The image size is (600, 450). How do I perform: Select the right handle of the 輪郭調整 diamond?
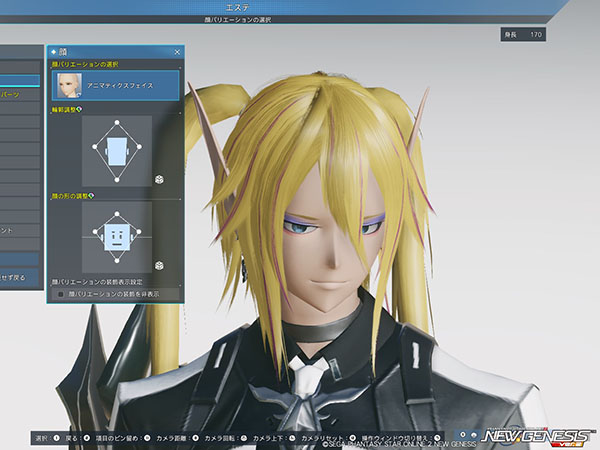tap(139, 147)
